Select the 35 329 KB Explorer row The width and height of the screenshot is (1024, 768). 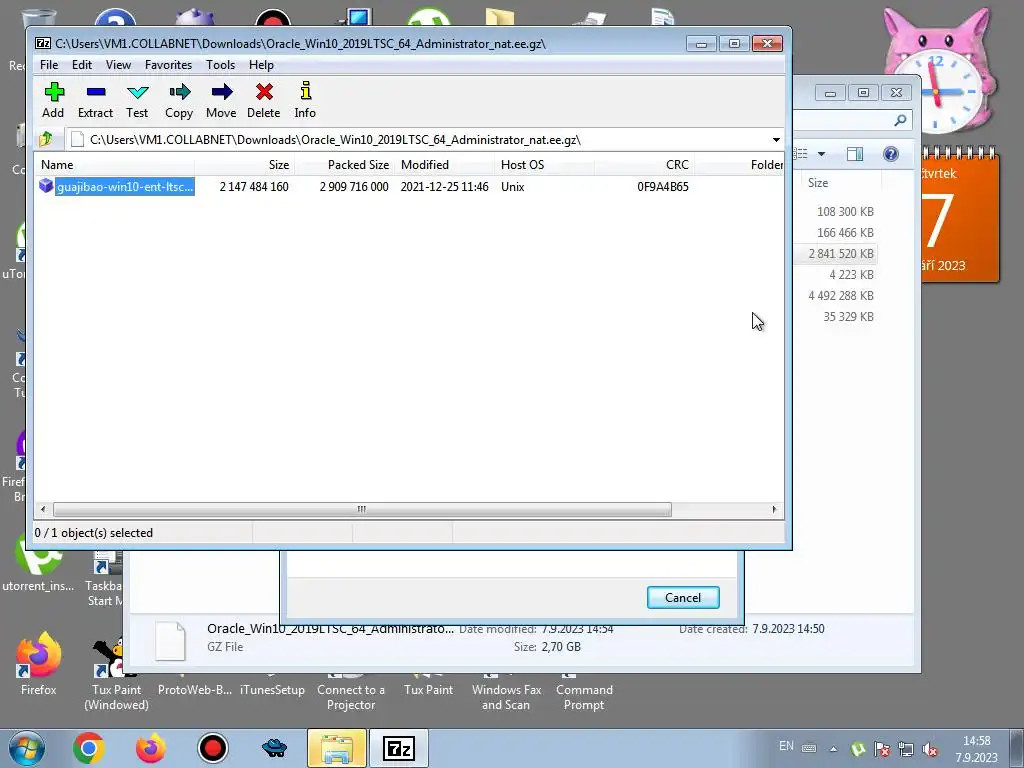tap(848, 317)
